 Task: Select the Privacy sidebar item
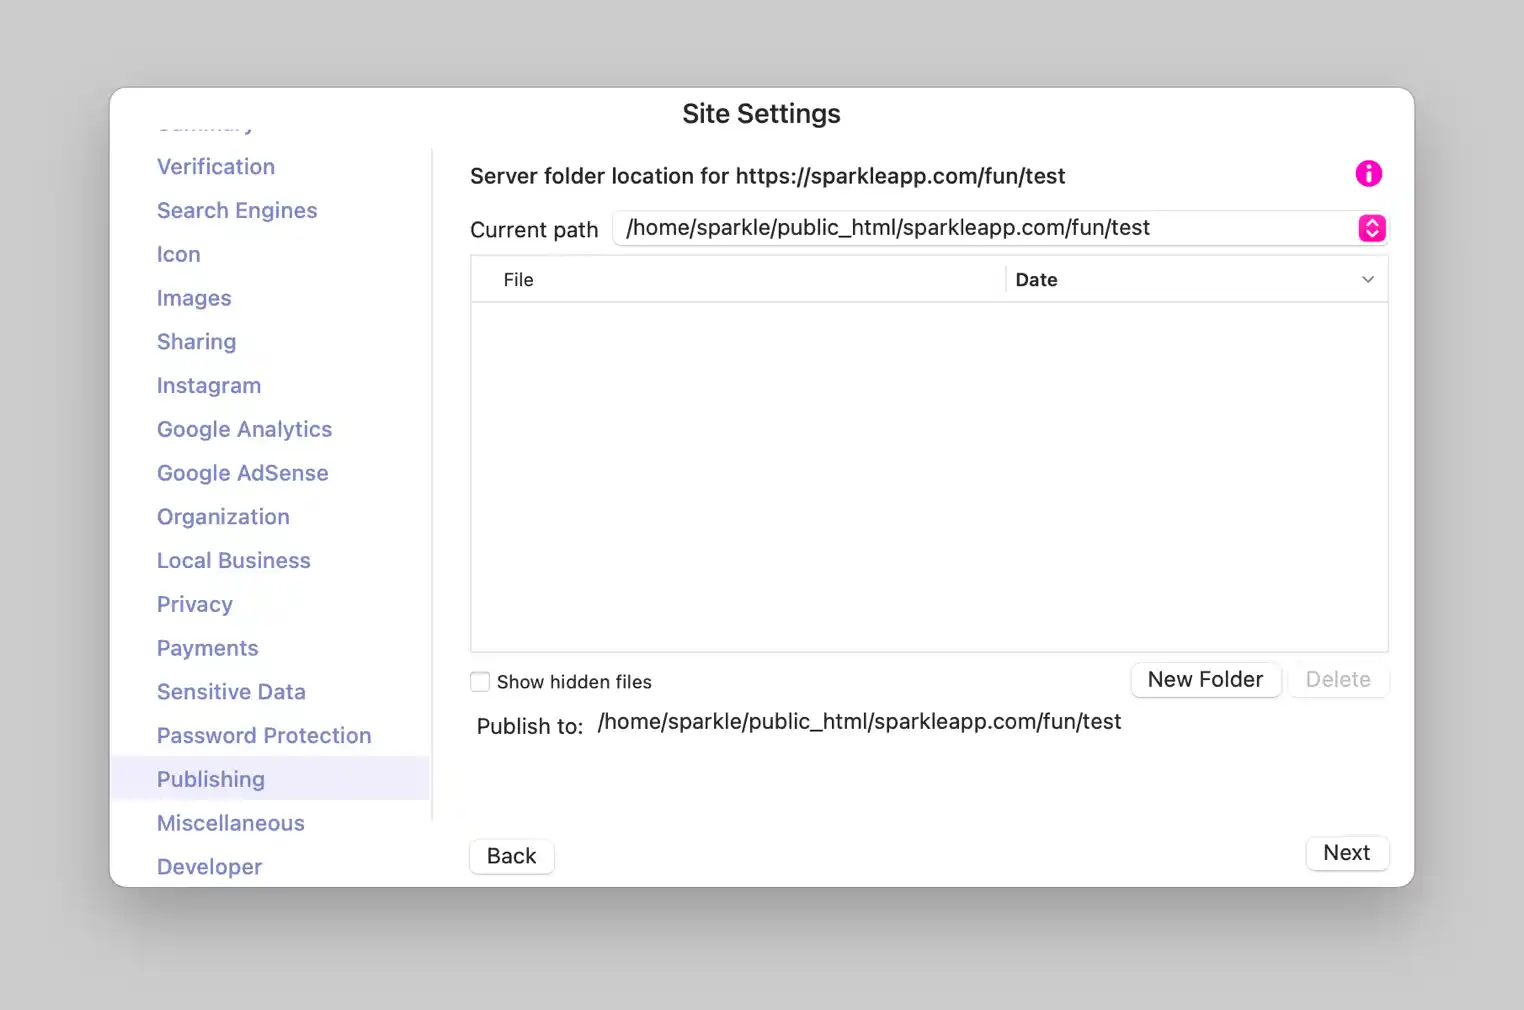(195, 605)
